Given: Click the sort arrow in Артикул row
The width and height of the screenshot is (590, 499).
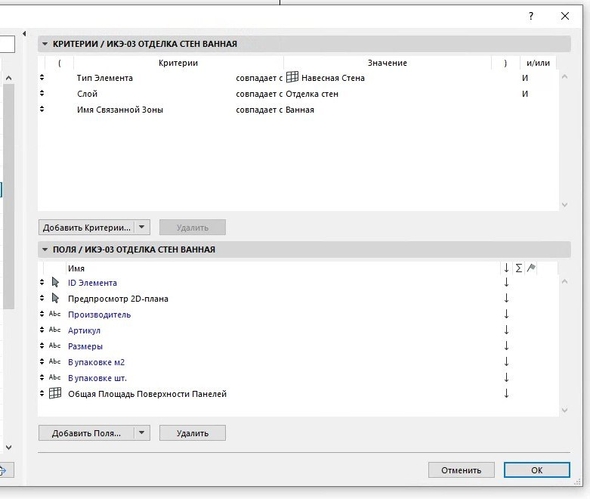Looking at the screenshot, I should click(x=506, y=330).
